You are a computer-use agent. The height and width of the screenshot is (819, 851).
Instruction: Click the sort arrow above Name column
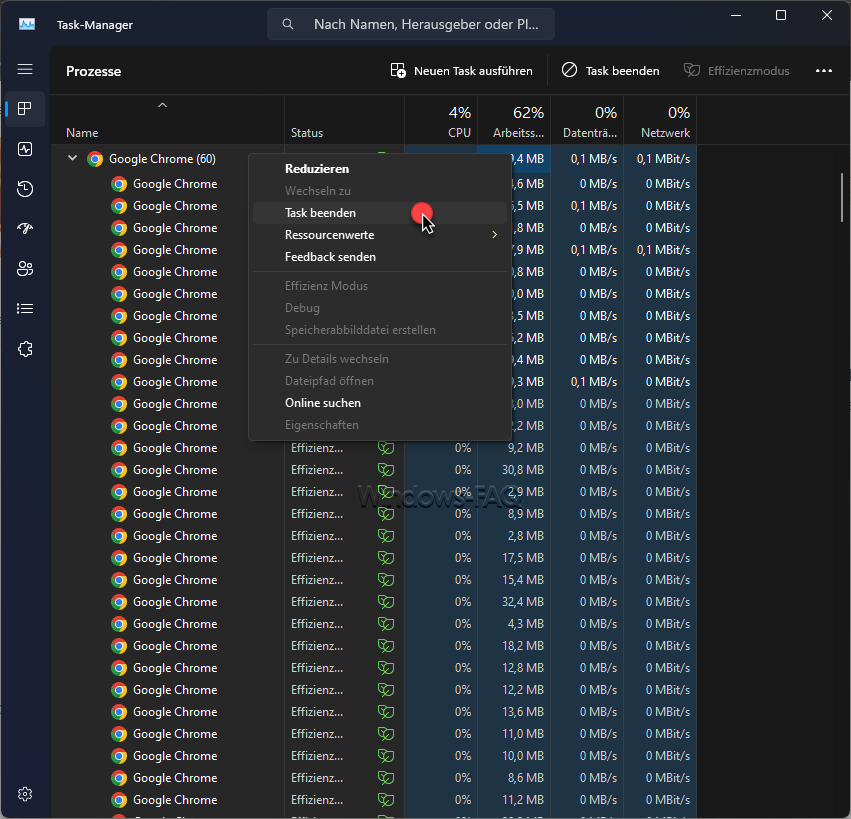(162, 105)
